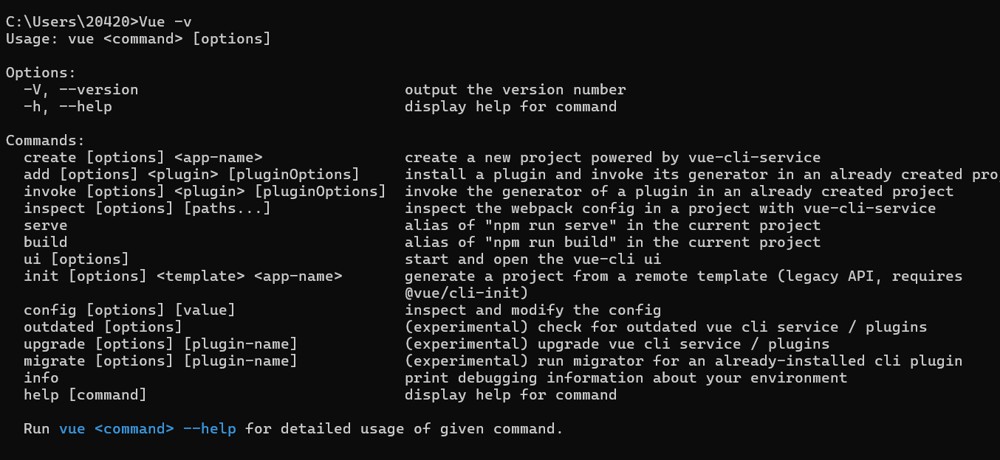The width and height of the screenshot is (1000, 460).
Task: Click the "info" command name
Action: (41, 378)
